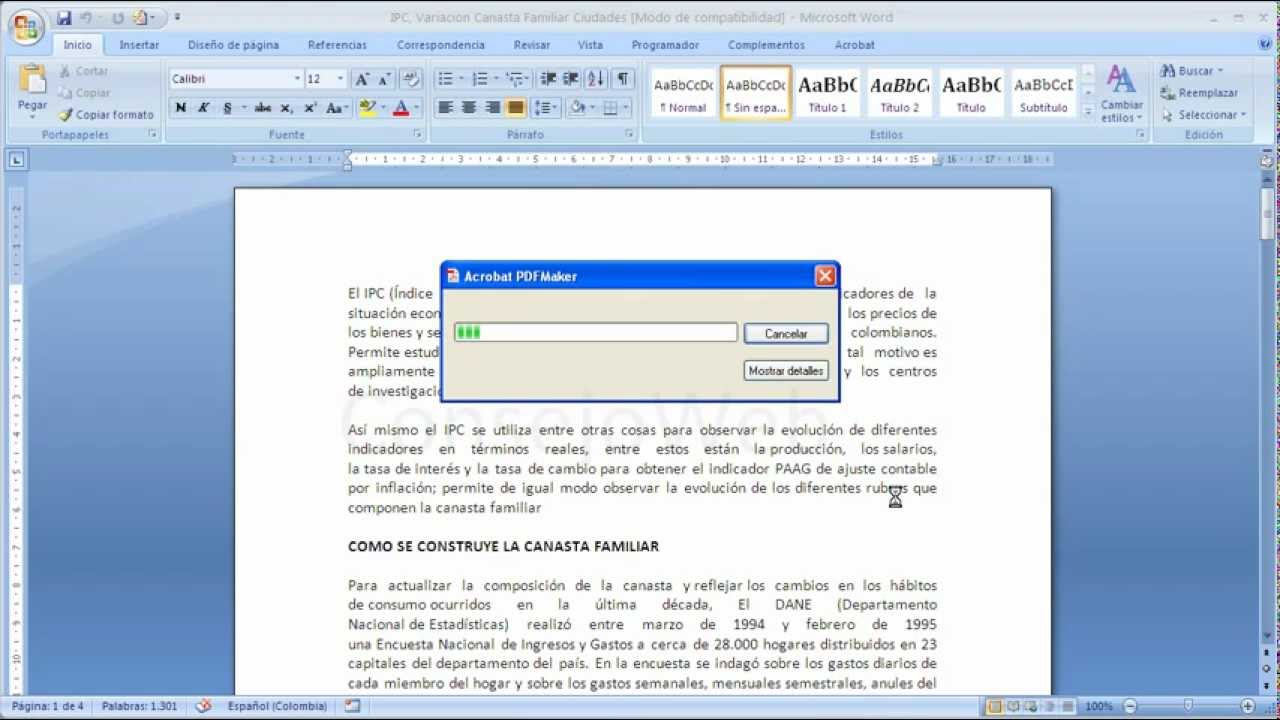Apply italic (K) formatting
1280x720 pixels.
coord(203,108)
